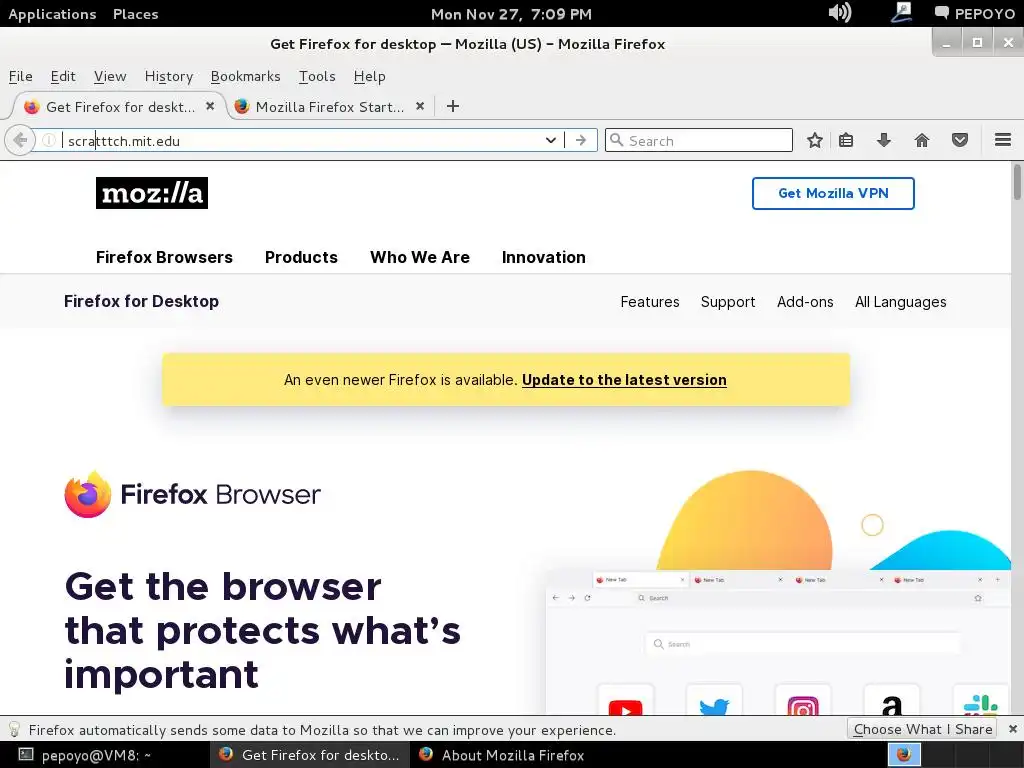Click the network status icon
Viewport: 1024px width, 768px height.
coord(901,12)
